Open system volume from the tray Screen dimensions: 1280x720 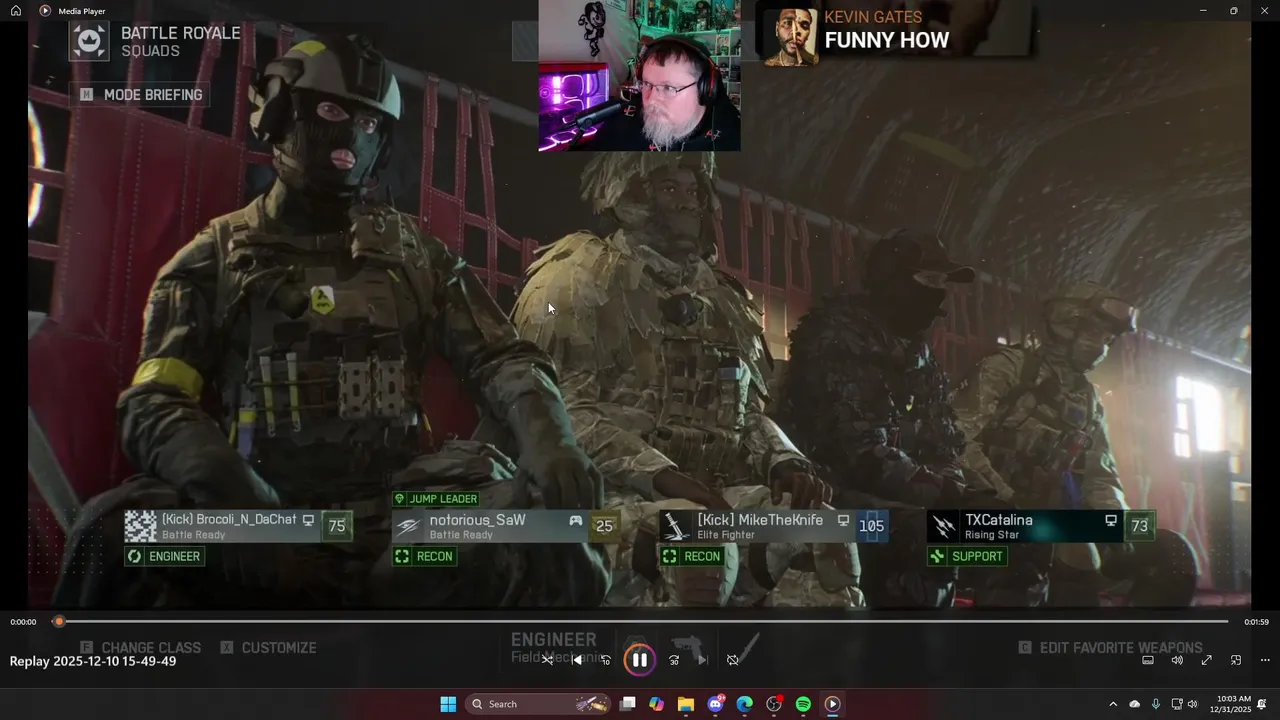pos(1192,704)
